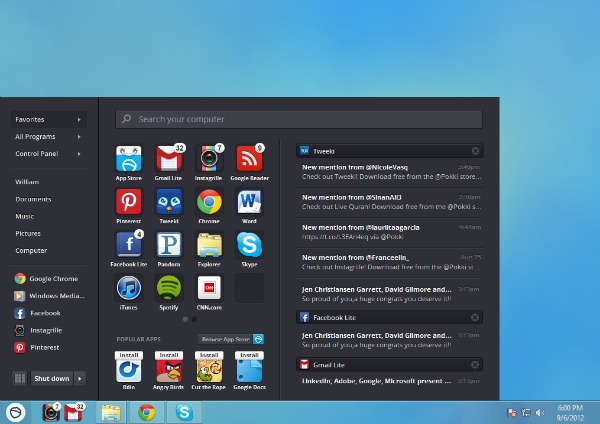Open Google Reader app icon

pyautogui.click(x=249, y=159)
